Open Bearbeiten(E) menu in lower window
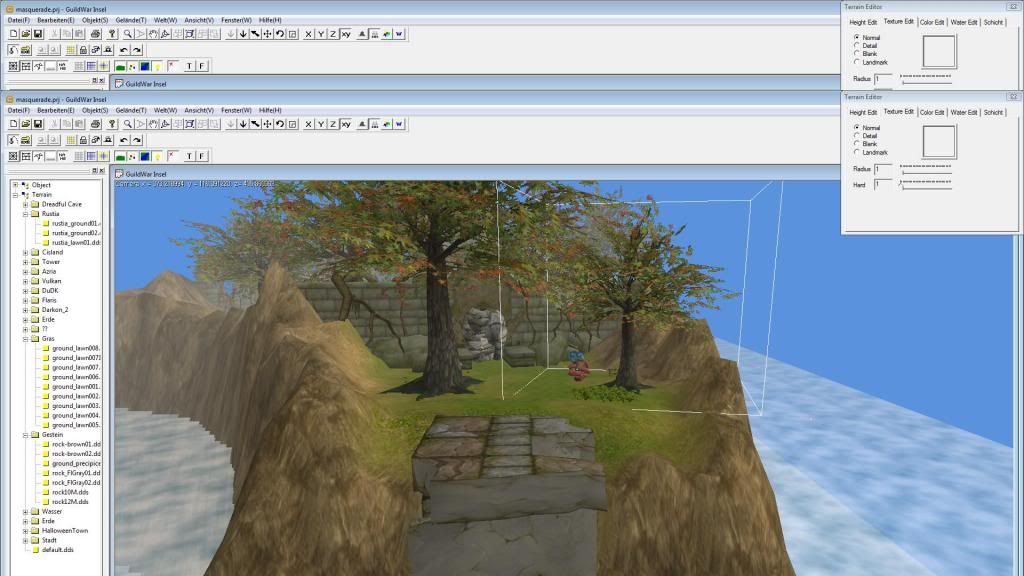 click(x=56, y=110)
